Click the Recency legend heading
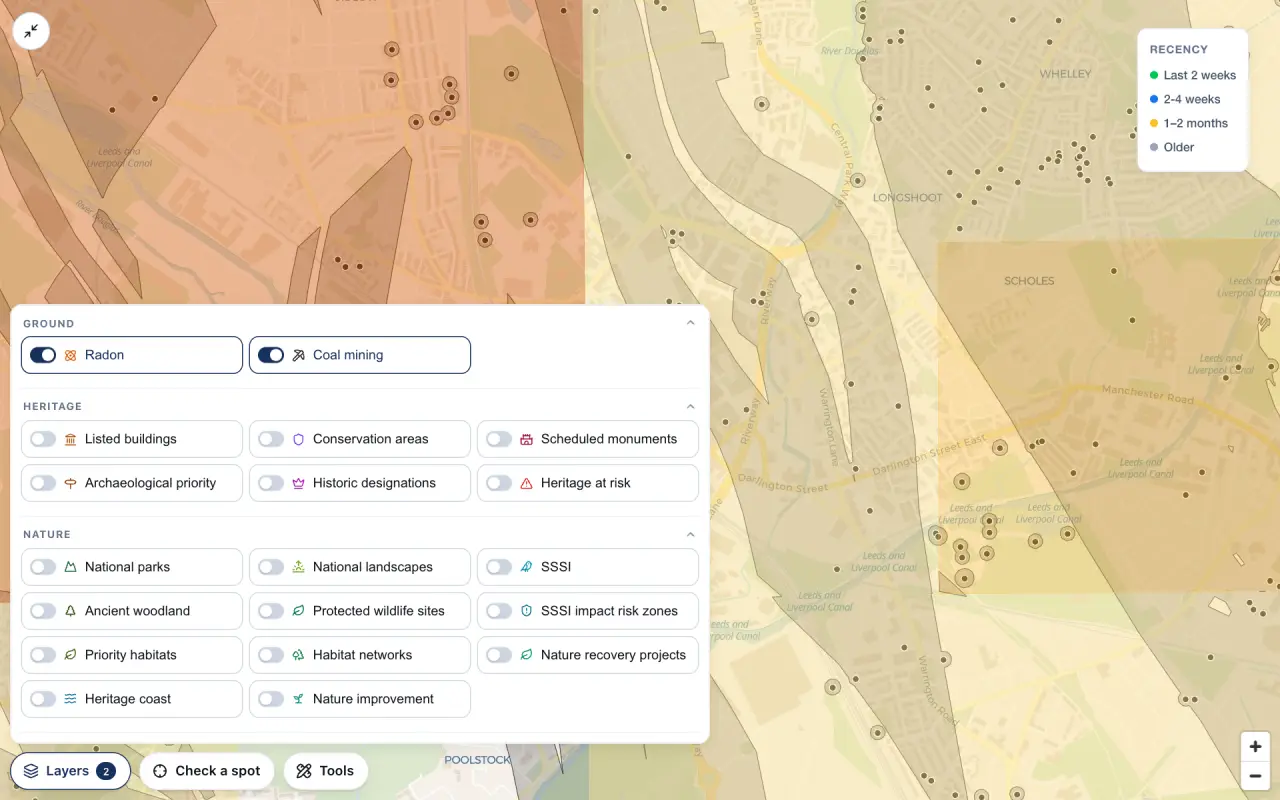Image resolution: width=1280 pixels, height=800 pixels. point(1179,49)
